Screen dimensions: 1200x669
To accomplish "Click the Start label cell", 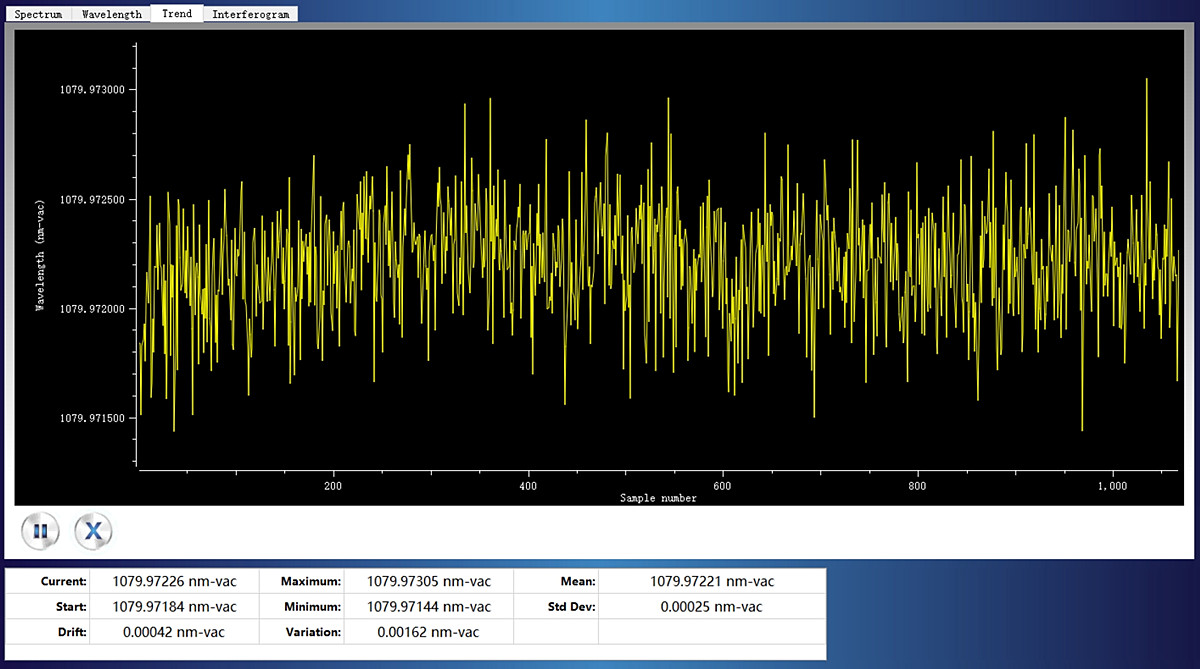I will click(49, 606).
